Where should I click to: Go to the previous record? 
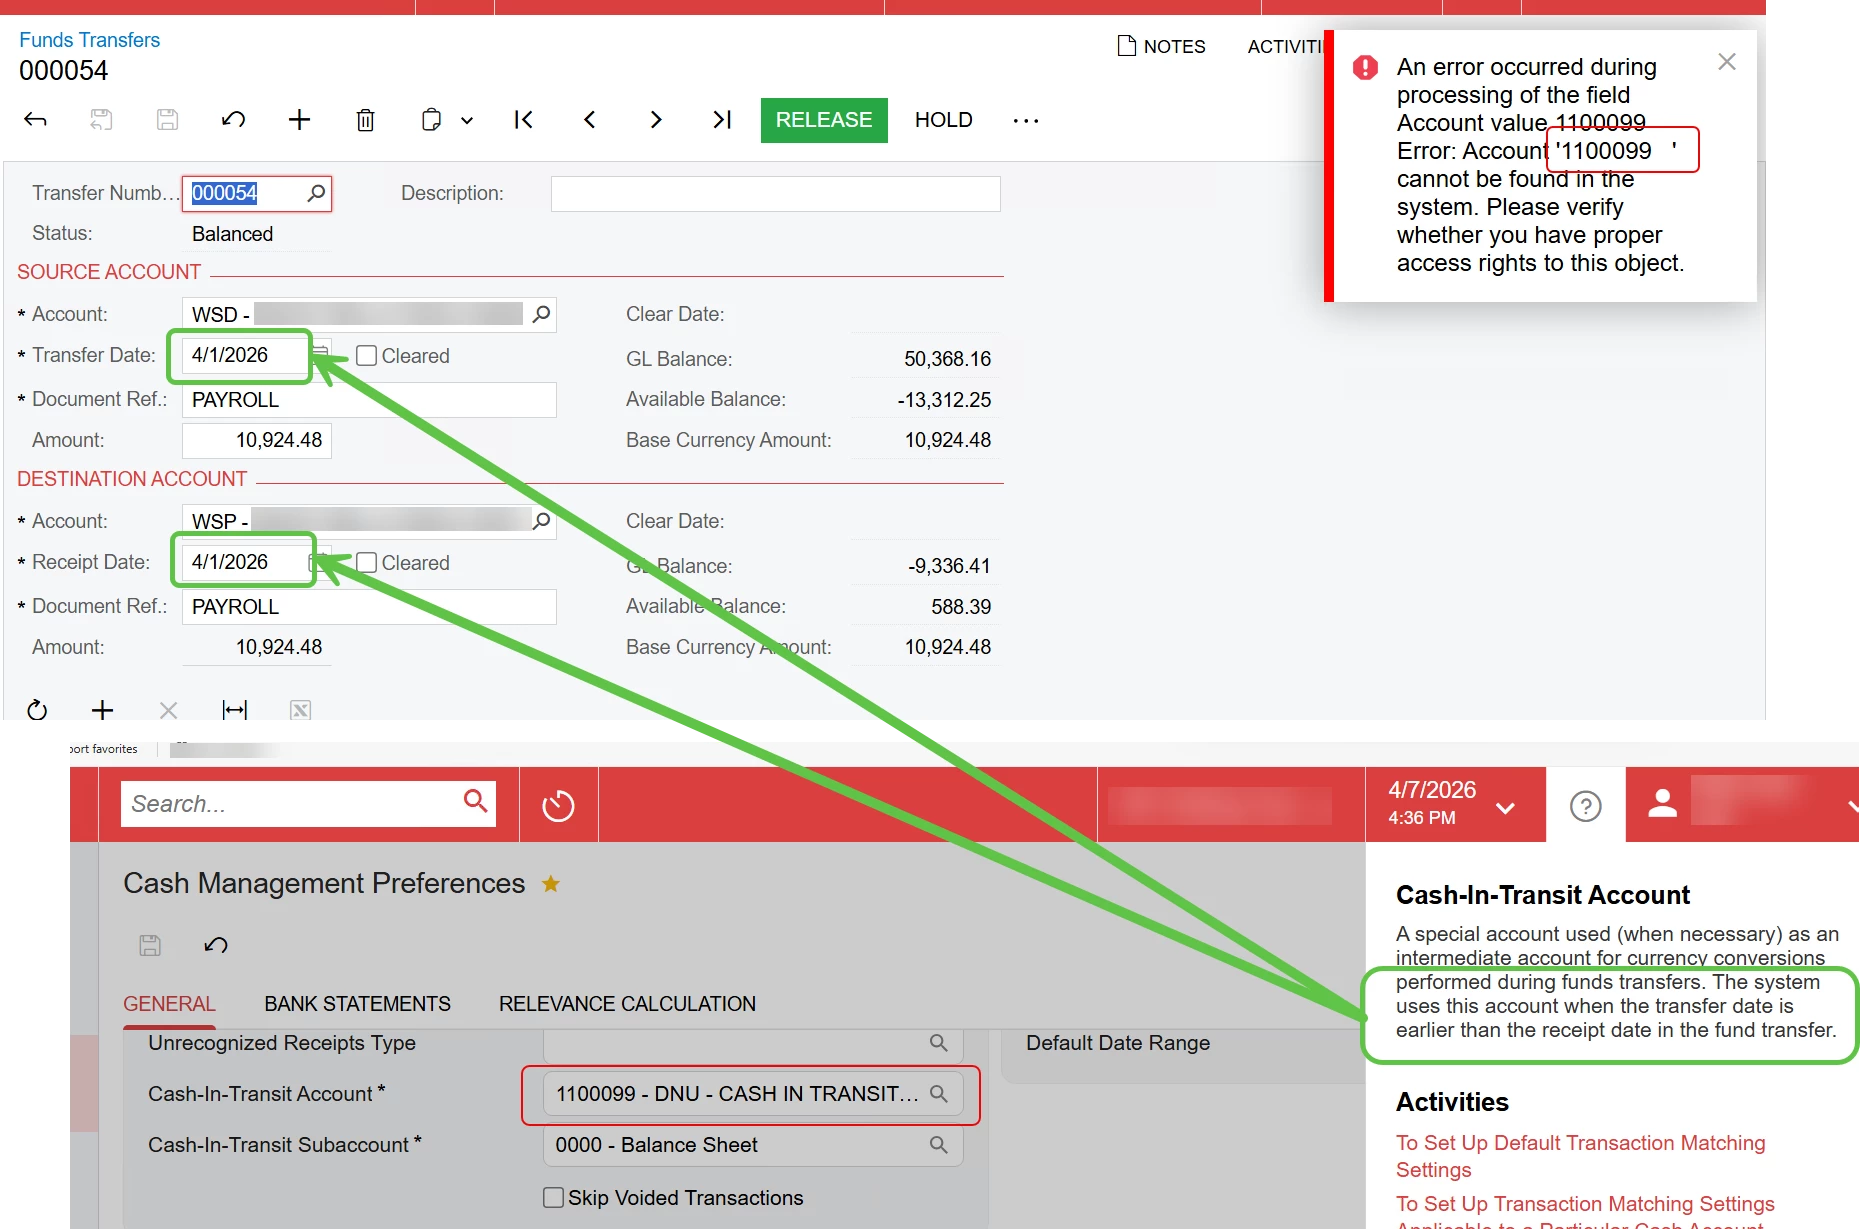pos(589,120)
